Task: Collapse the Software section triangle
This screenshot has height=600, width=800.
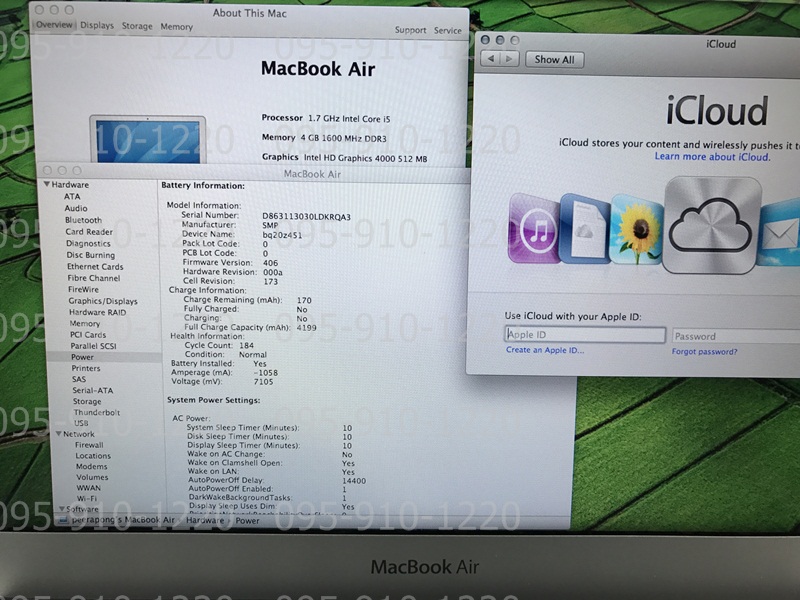Action: 62,509
